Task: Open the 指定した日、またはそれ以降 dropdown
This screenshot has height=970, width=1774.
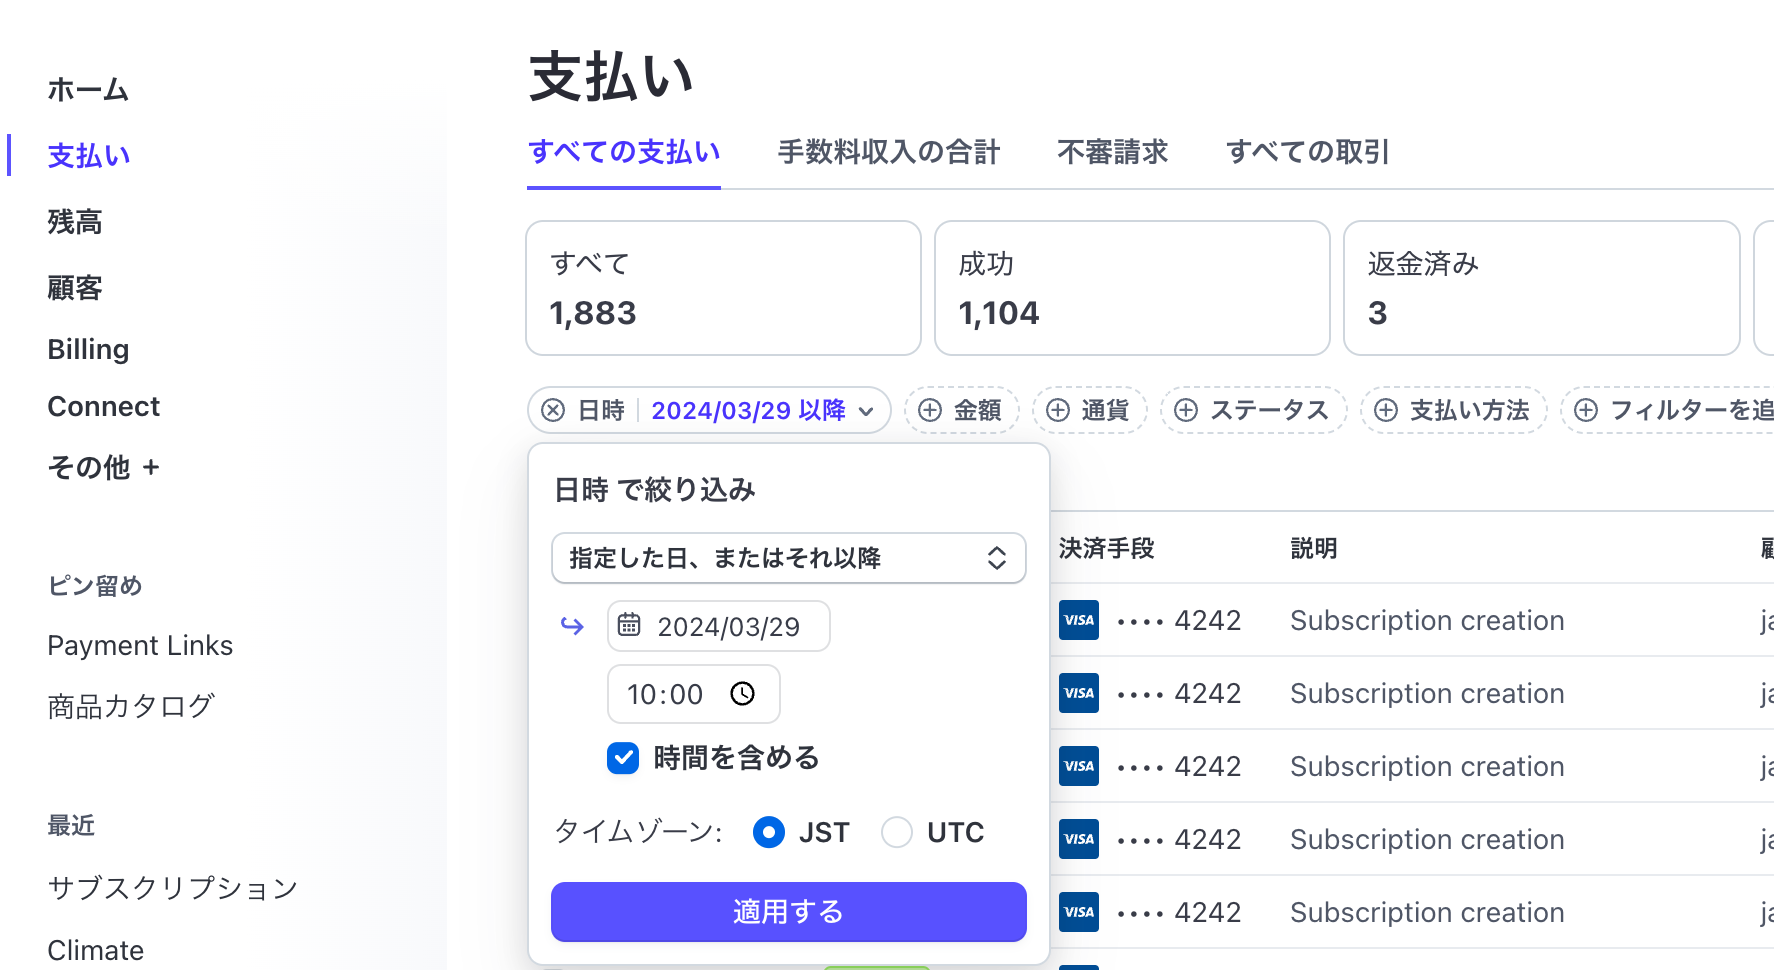Action: 788,558
